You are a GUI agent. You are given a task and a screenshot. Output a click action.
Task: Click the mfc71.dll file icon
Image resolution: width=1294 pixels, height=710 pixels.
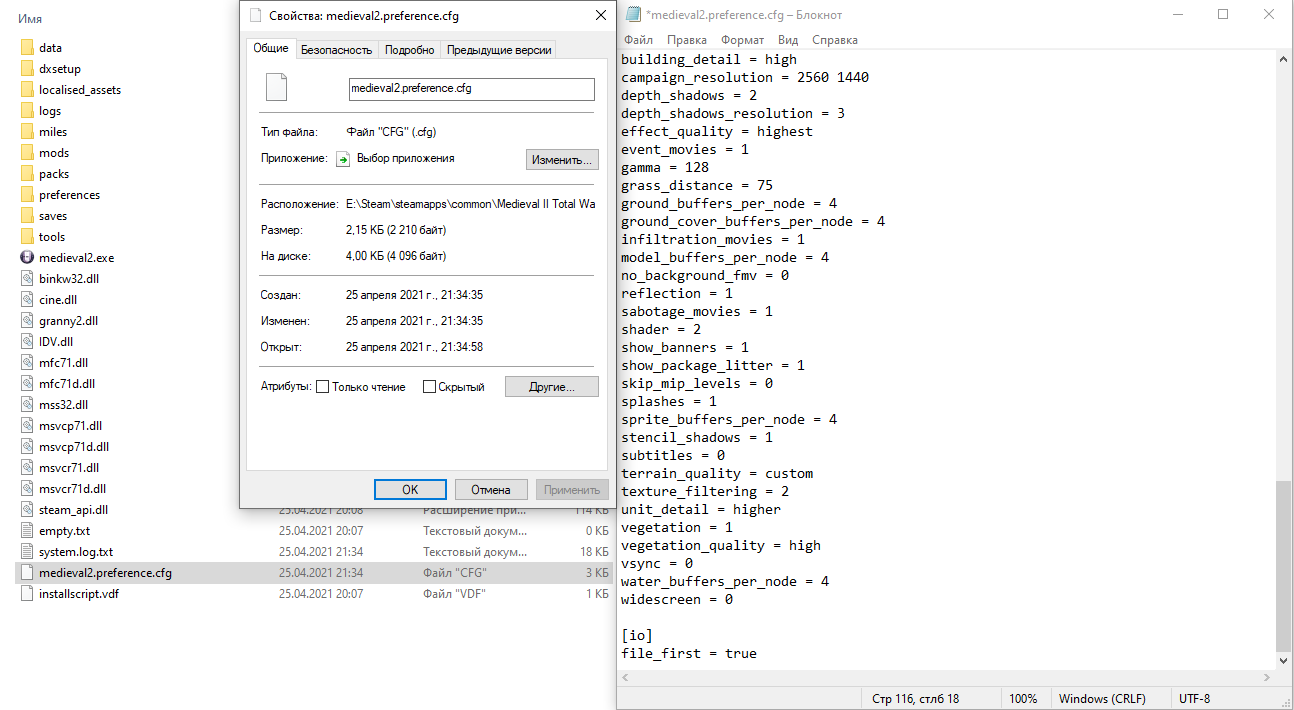27,362
